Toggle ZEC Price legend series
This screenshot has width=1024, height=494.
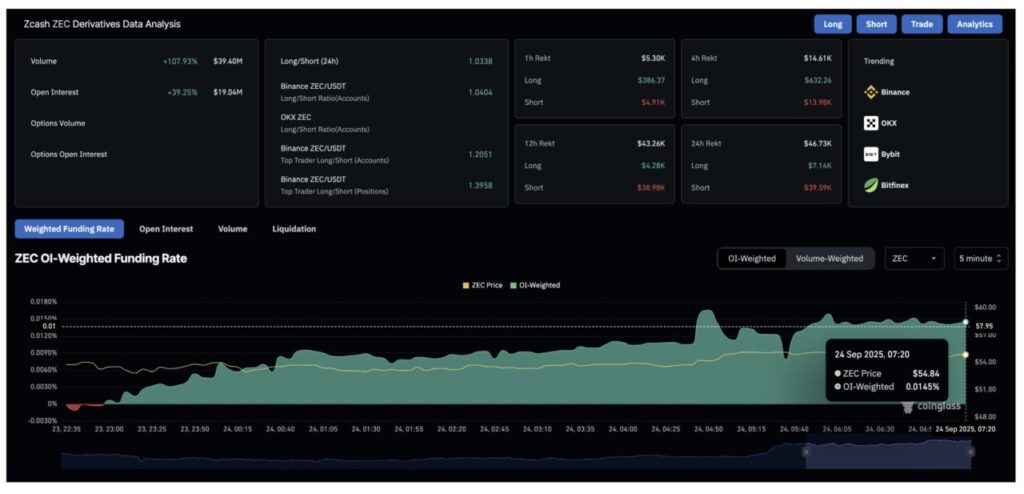pyautogui.click(x=483, y=285)
